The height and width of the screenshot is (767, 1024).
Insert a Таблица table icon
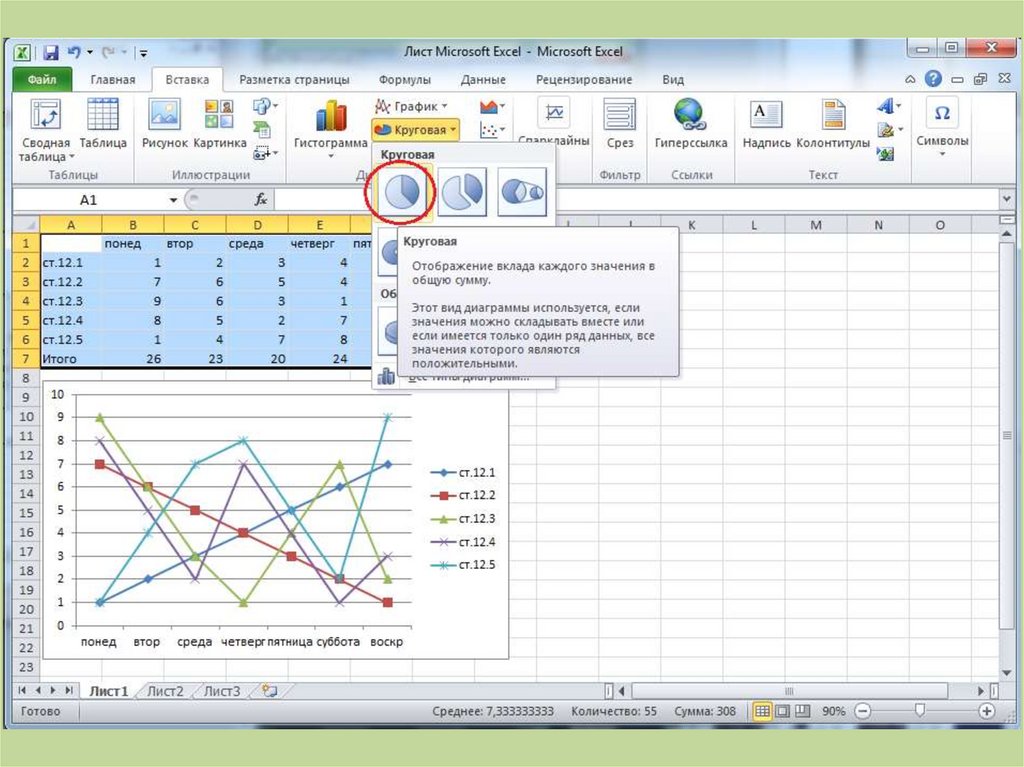point(103,114)
